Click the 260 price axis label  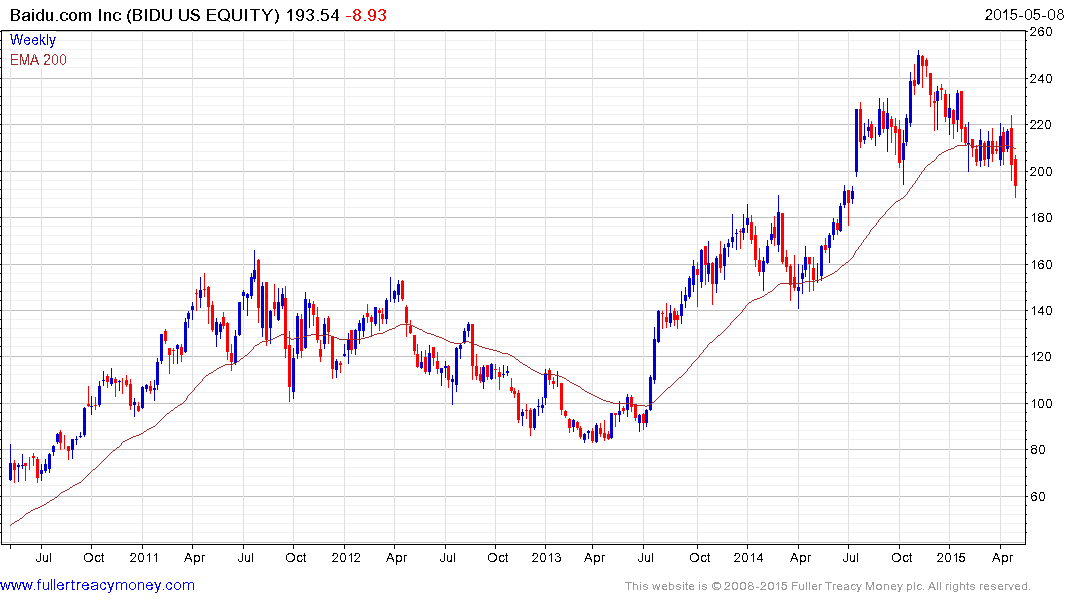click(x=1041, y=32)
